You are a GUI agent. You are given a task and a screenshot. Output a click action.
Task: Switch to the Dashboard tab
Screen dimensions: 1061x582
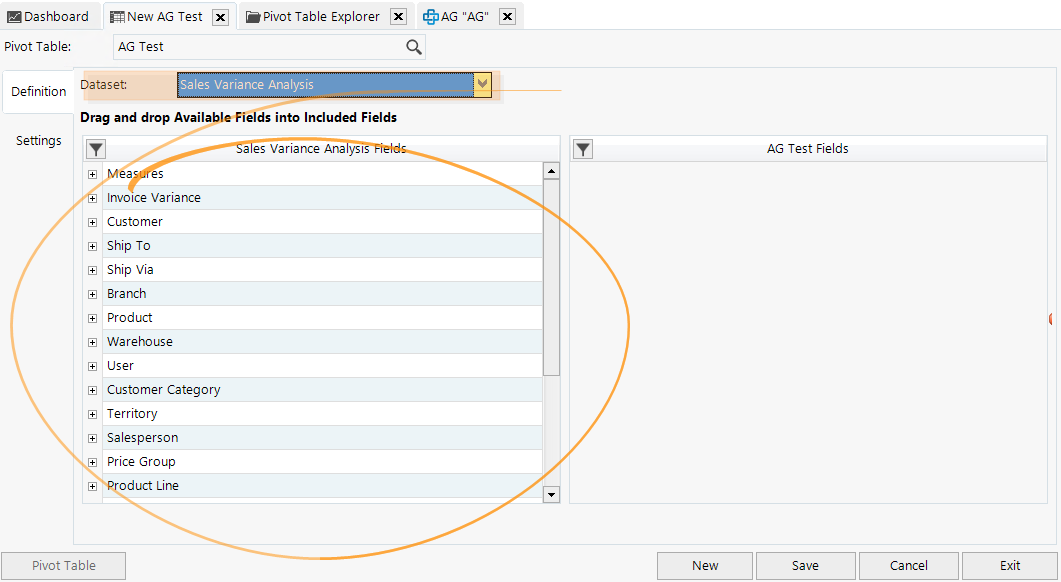coord(49,17)
